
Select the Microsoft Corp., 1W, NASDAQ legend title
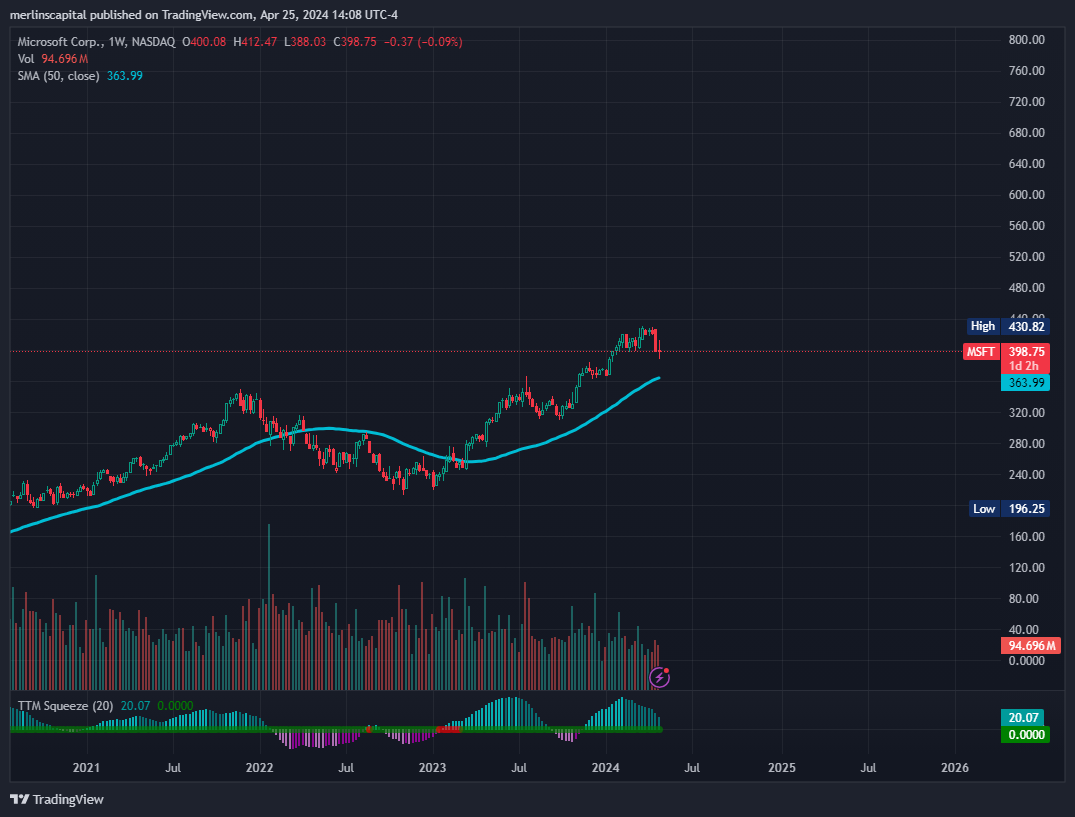pos(96,42)
